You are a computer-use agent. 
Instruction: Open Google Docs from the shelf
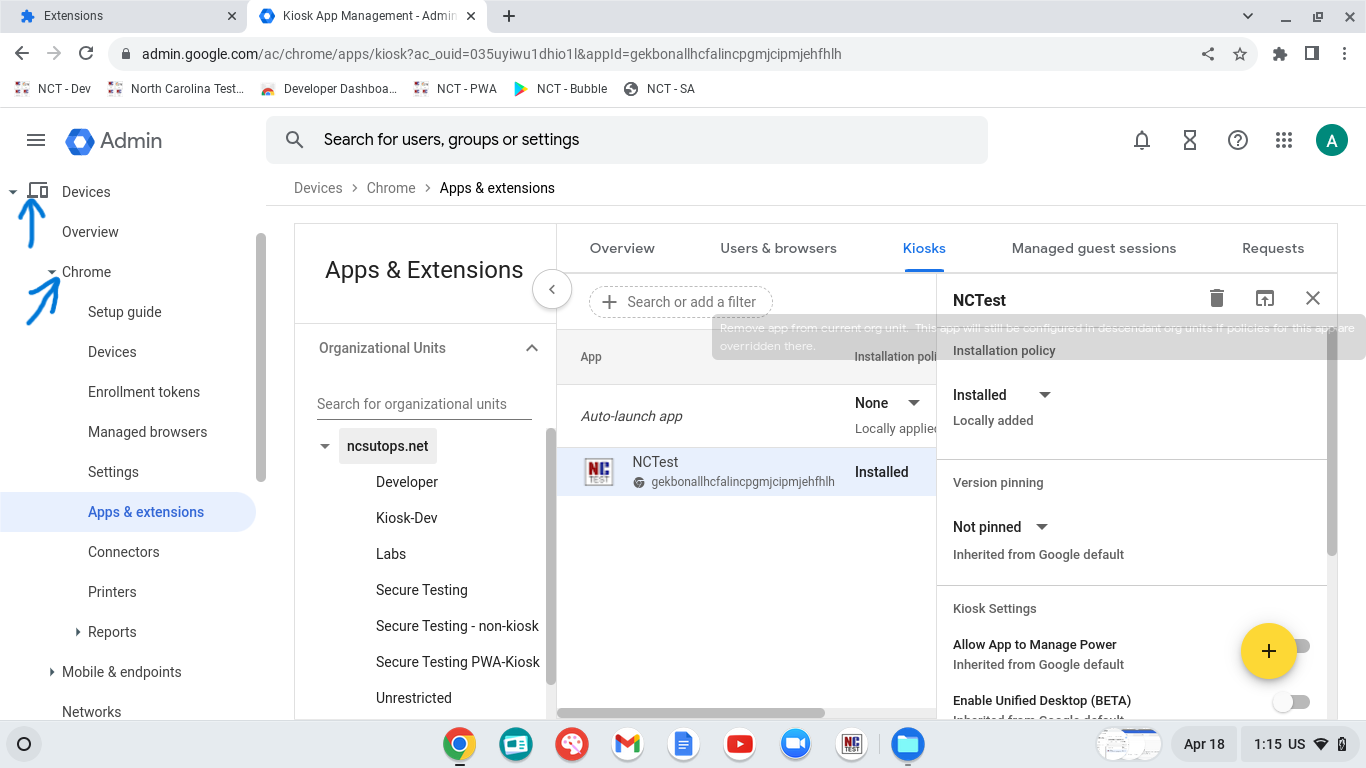683,744
